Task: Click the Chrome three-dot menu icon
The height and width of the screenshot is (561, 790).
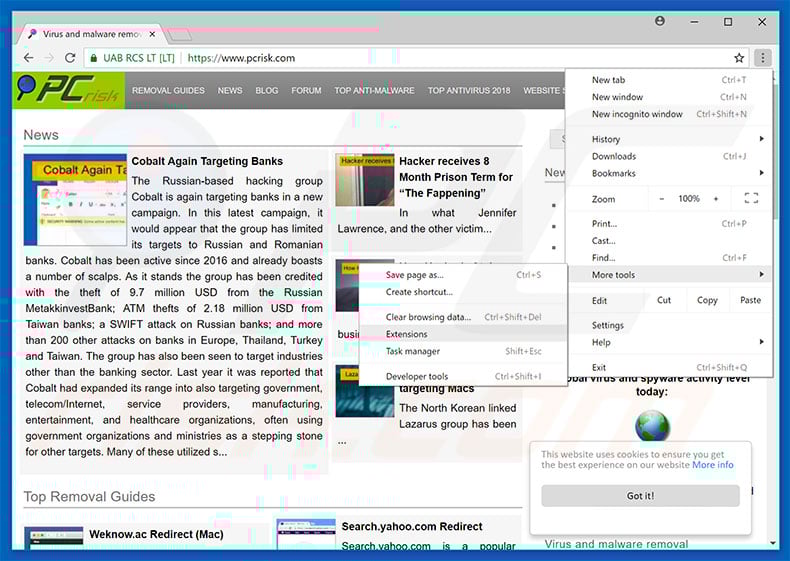Action: (x=762, y=58)
